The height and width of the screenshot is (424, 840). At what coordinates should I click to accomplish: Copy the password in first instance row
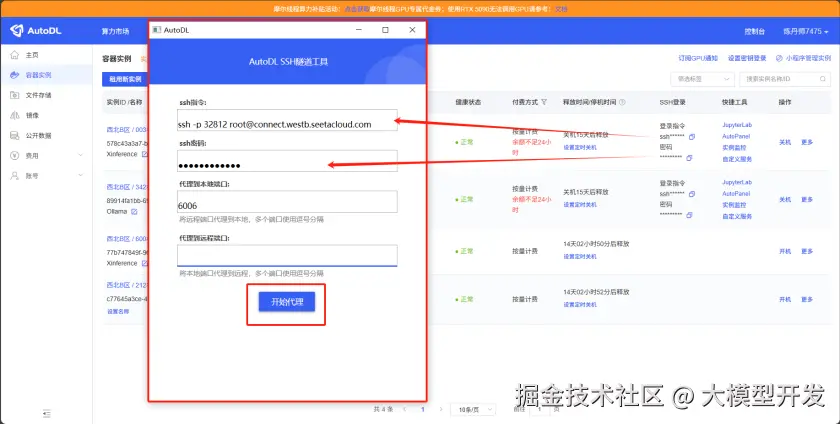click(689, 158)
